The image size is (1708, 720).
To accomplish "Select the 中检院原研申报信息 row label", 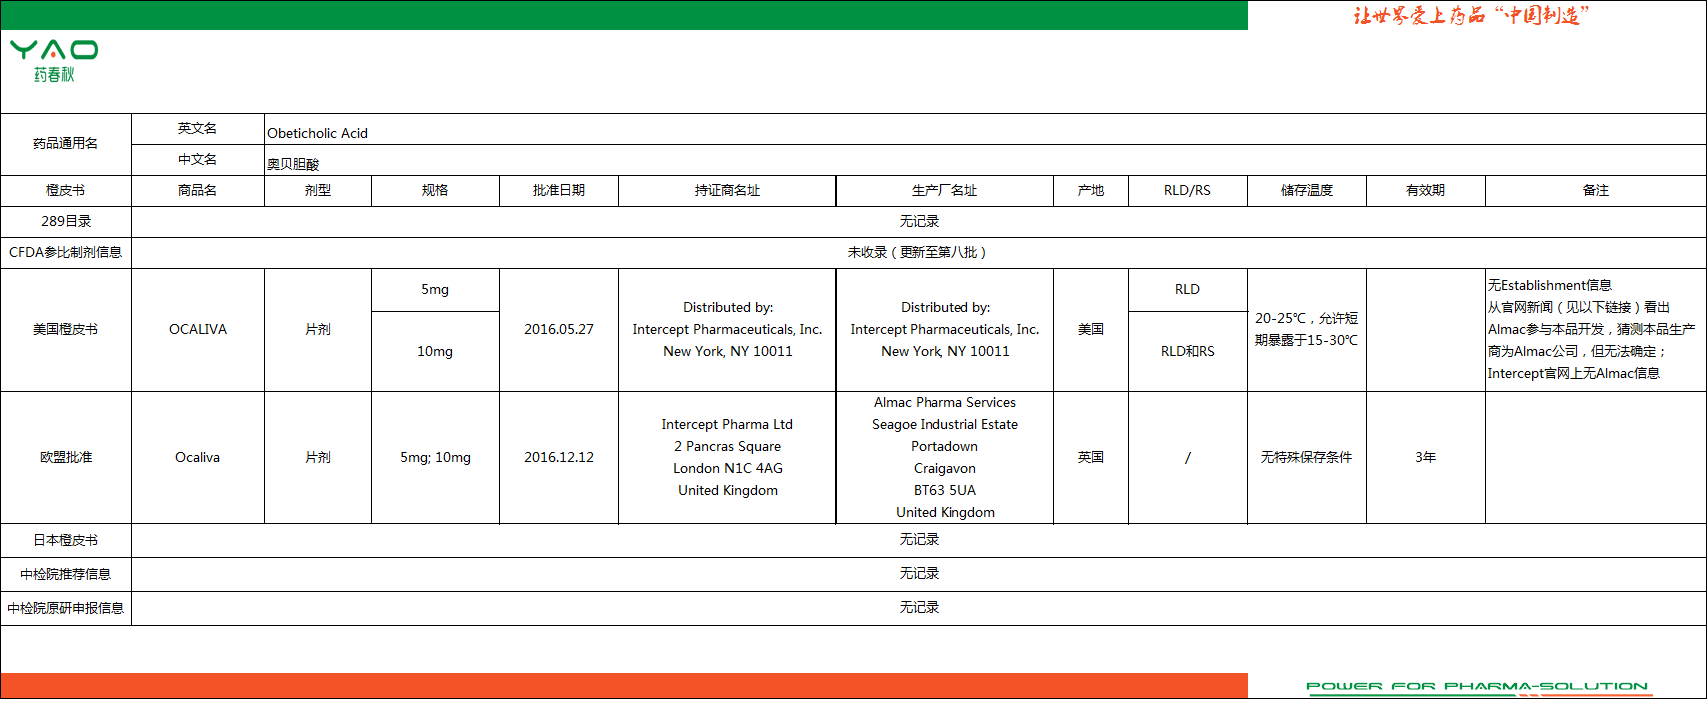I will pos(66,609).
